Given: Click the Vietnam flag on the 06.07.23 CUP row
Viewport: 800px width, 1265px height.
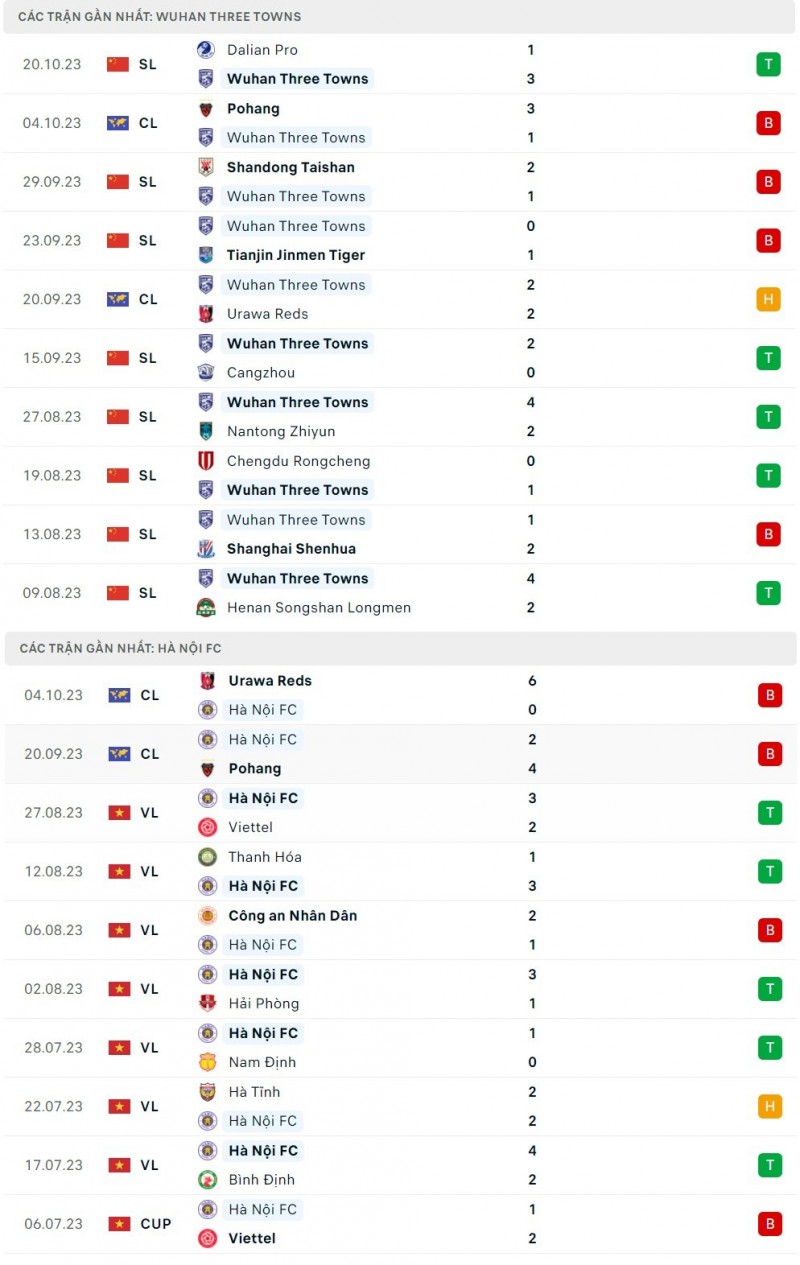Looking at the screenshot, I should click(x=120, y=1223).
